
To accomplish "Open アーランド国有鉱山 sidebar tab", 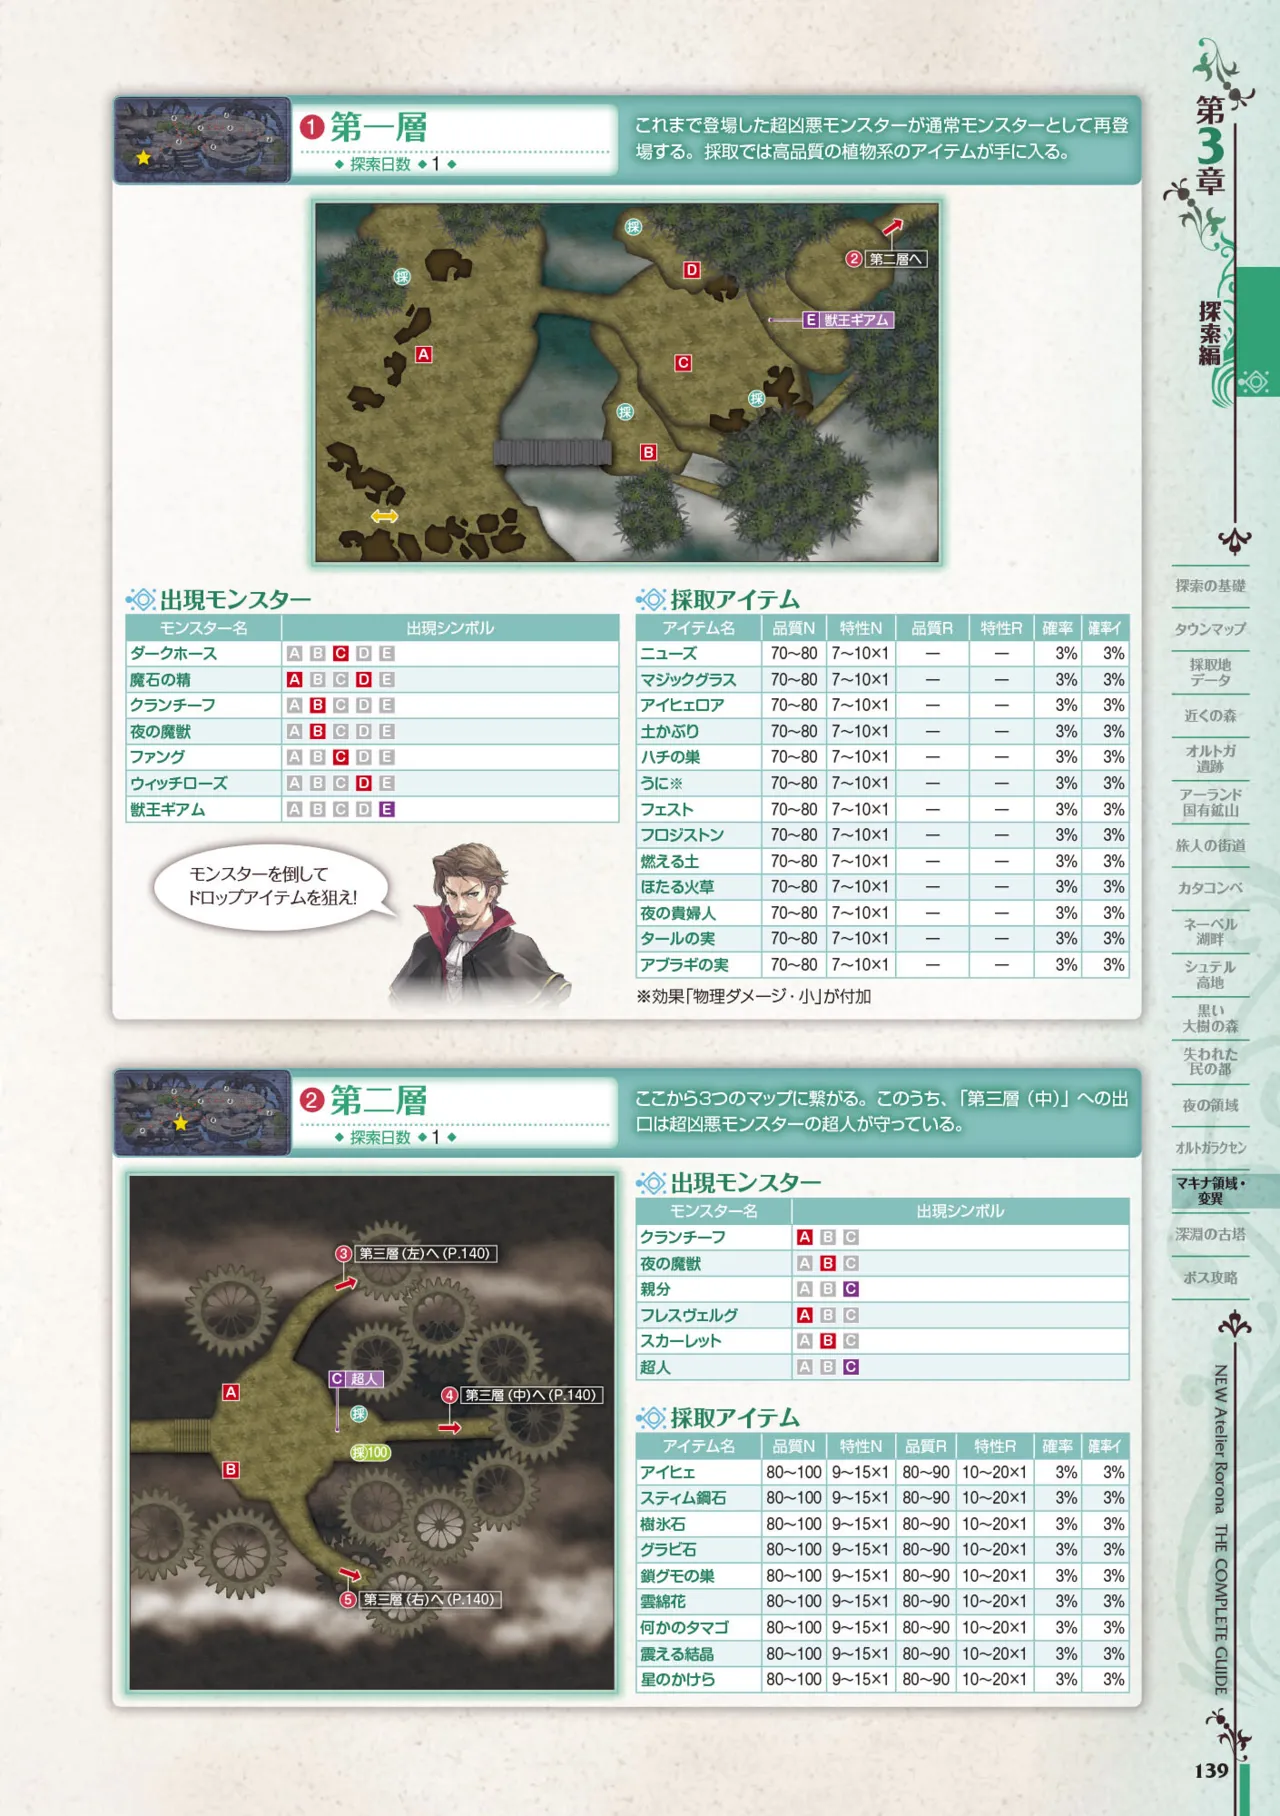I will click(1211, 802).
